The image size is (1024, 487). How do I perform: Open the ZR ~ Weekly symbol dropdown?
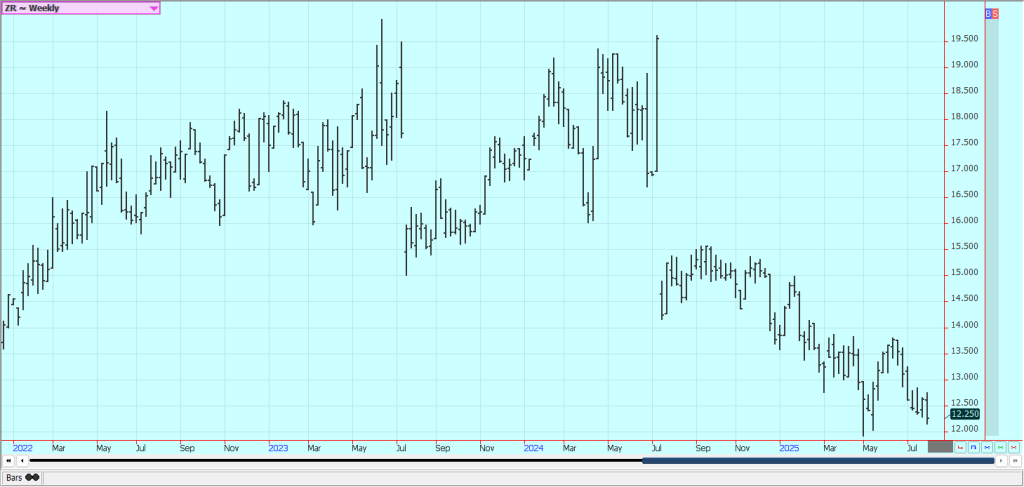[80, 8]
